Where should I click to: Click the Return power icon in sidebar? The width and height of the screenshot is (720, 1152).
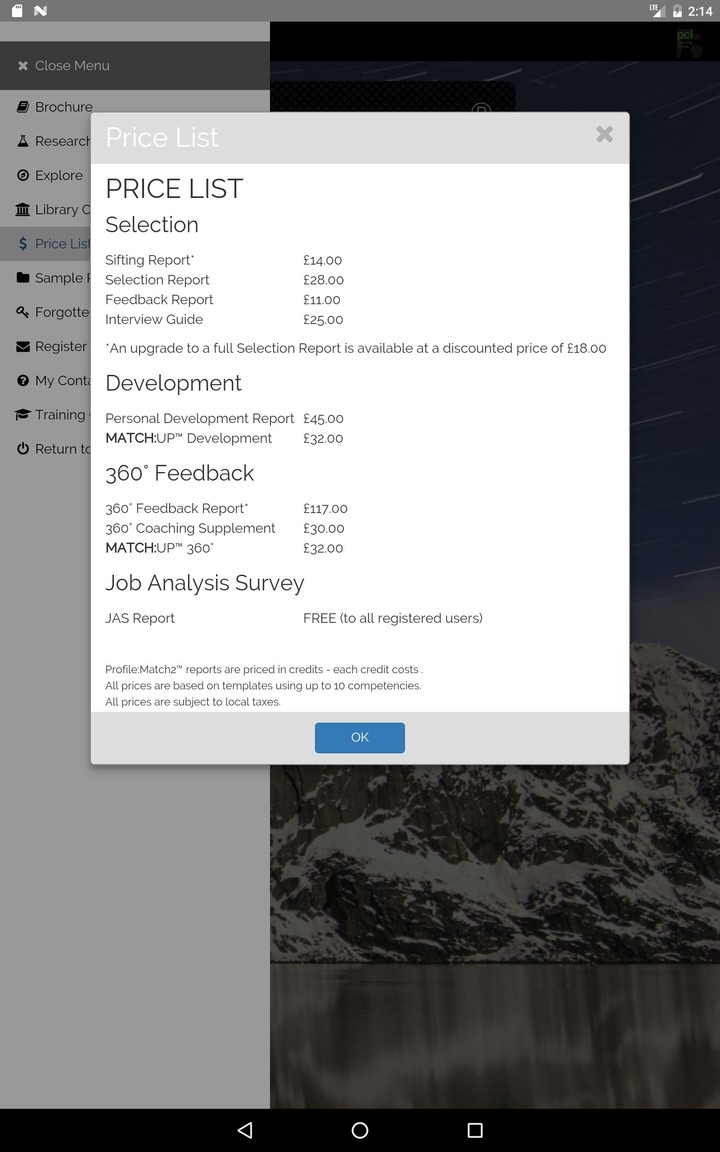pyautogui.click(x=22, y=449)
